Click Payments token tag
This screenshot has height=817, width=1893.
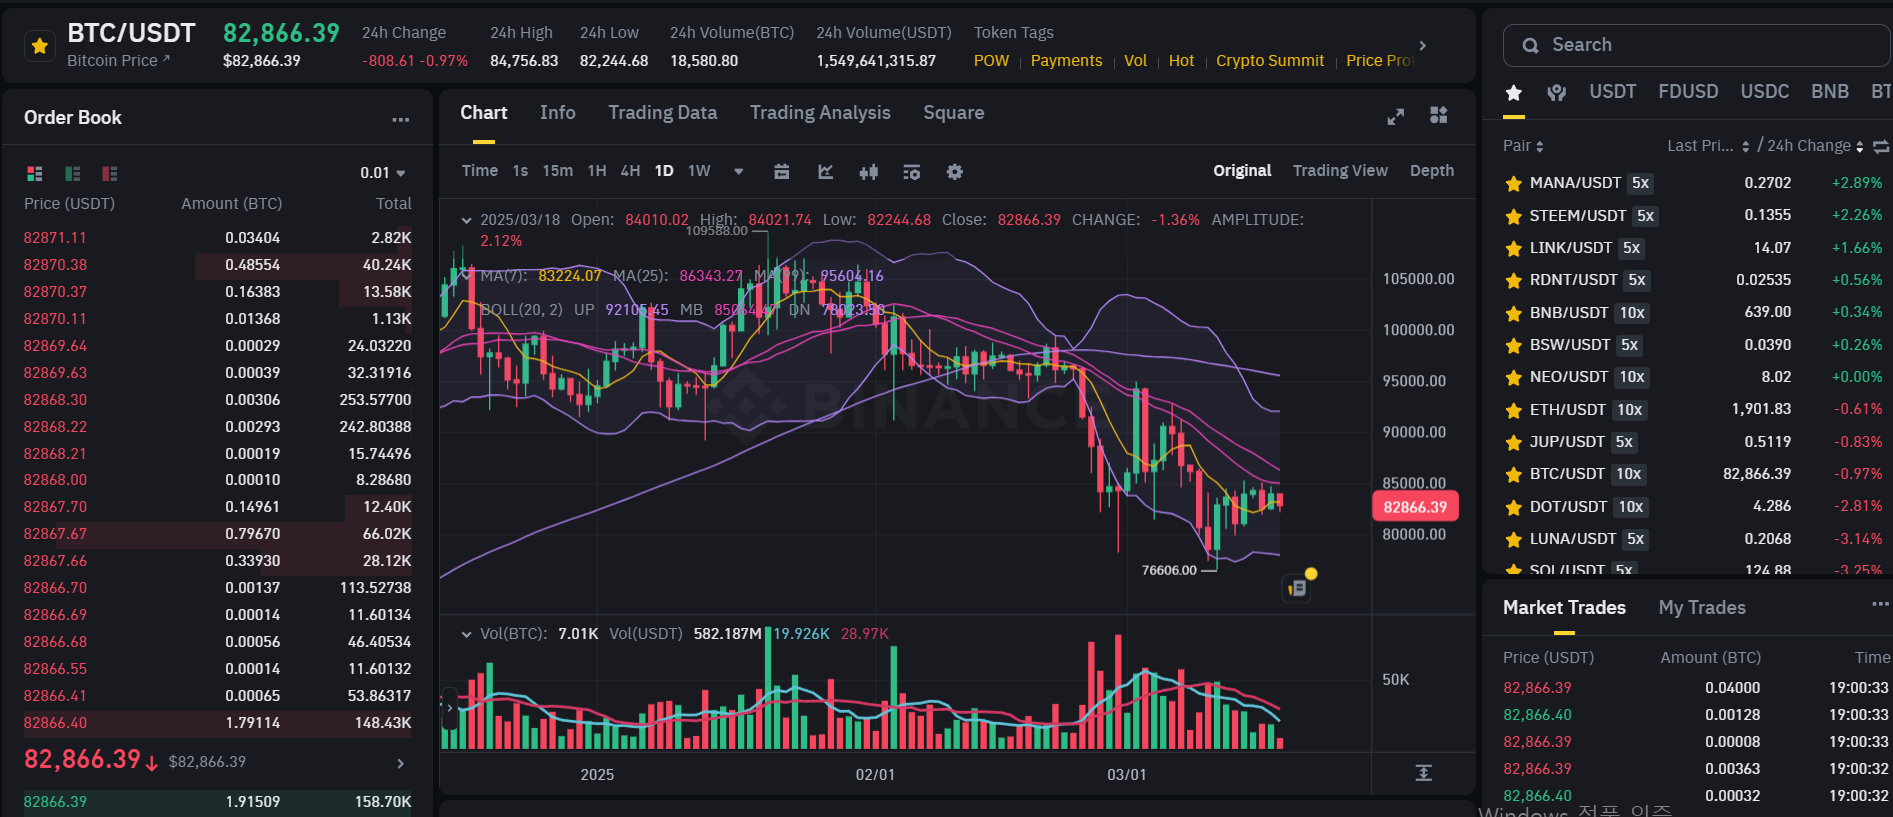(x=1066, y=61)
